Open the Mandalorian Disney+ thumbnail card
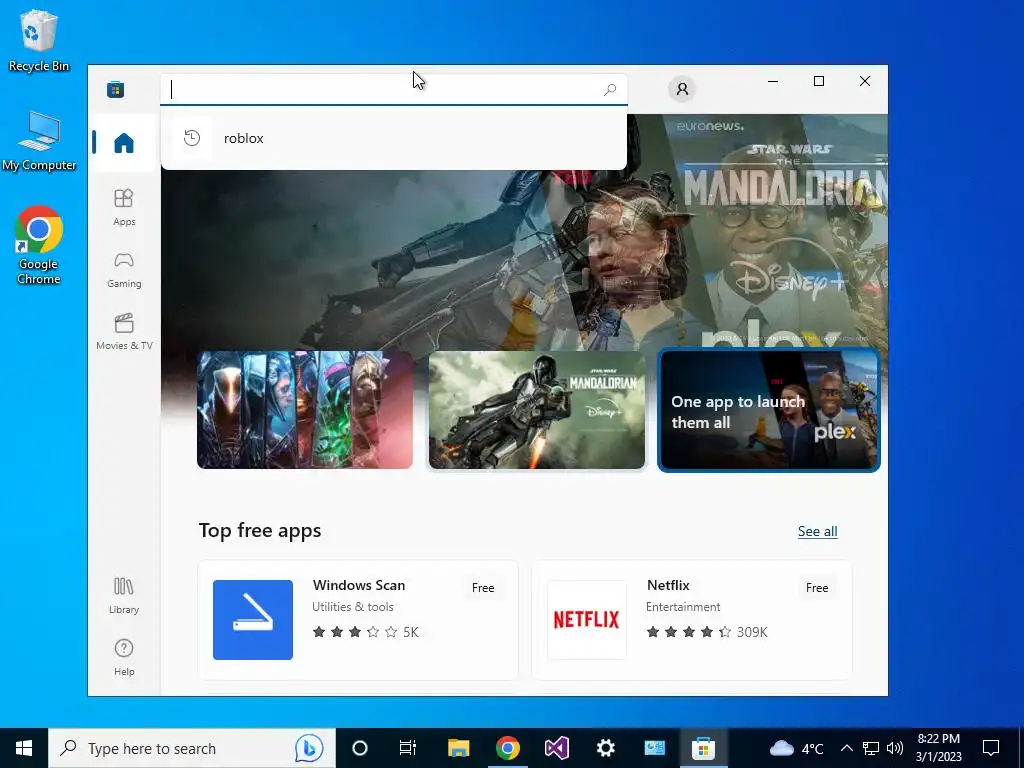Viewport: 1024px width, 768px height. pyautogui.click(x=537, y=409)
